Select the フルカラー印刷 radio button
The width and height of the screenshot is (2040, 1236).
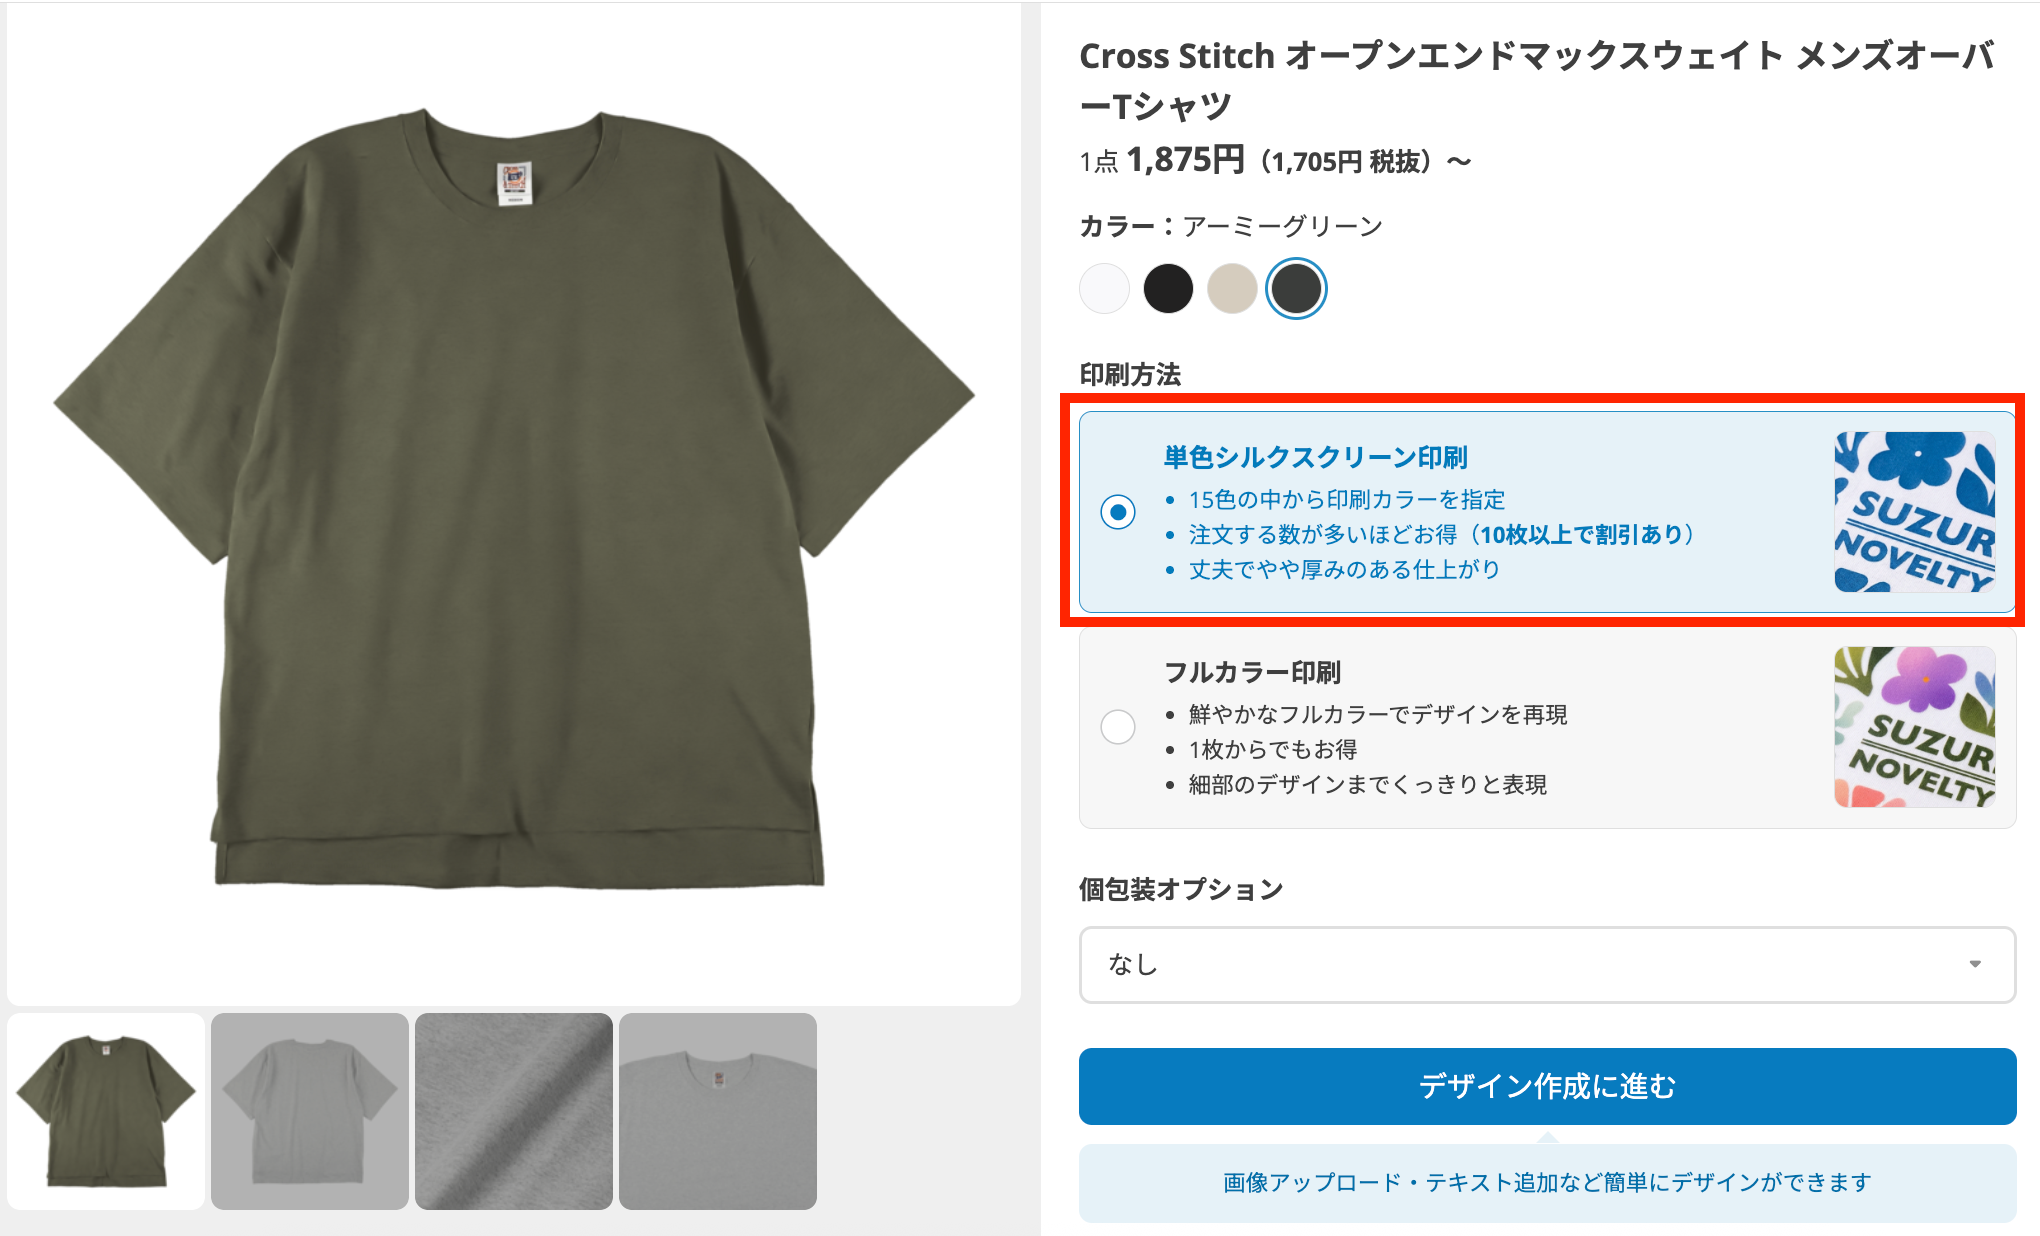(1118, 727)
